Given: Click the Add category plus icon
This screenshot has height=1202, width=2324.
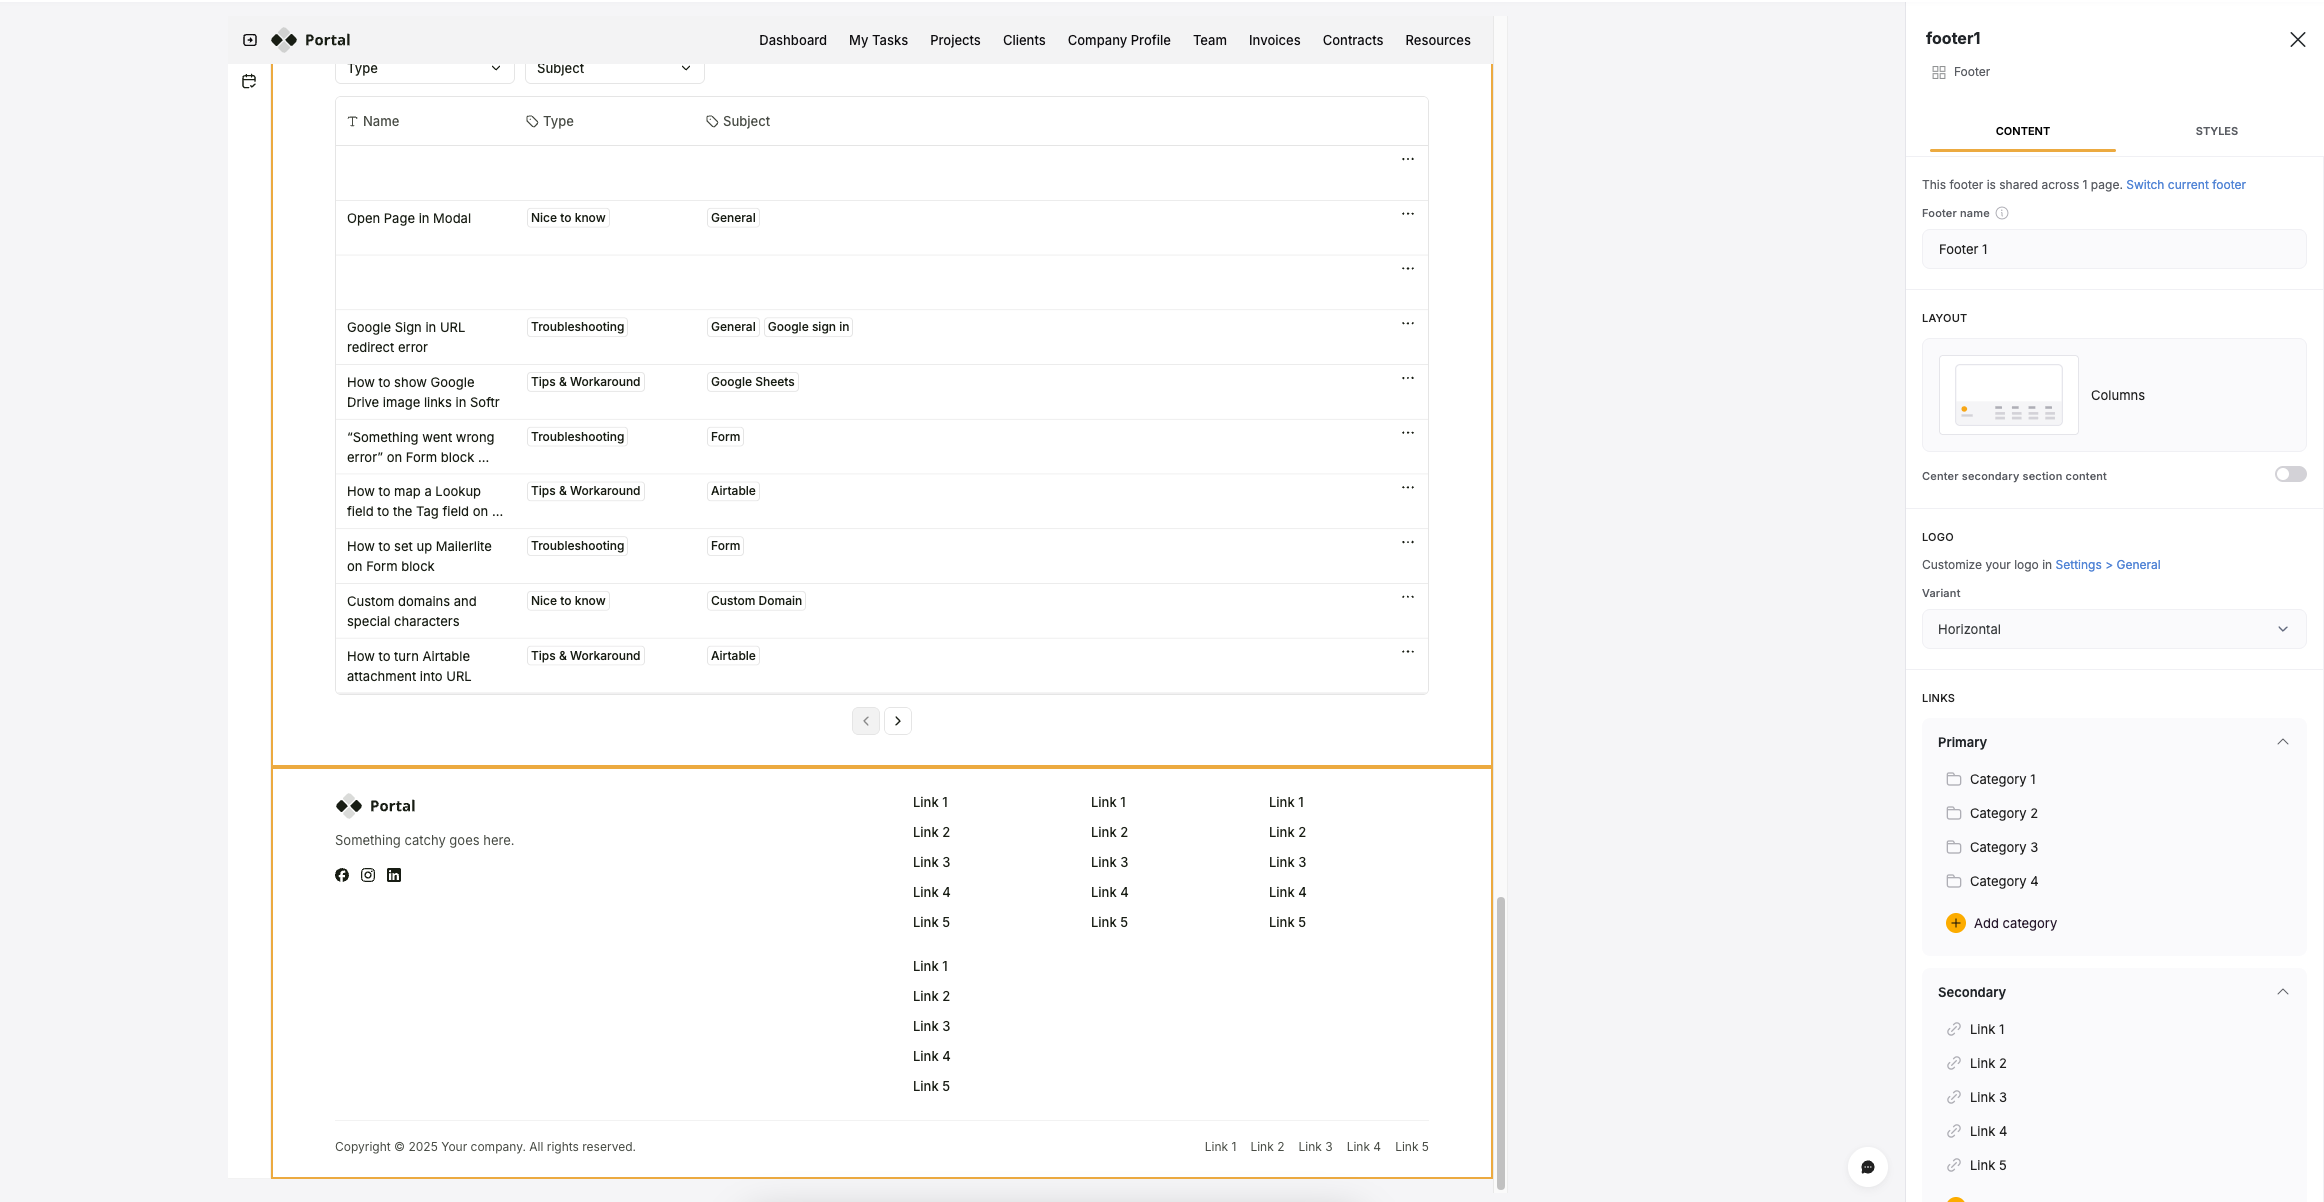Looking at the screenshot, I should point(1956,923).
